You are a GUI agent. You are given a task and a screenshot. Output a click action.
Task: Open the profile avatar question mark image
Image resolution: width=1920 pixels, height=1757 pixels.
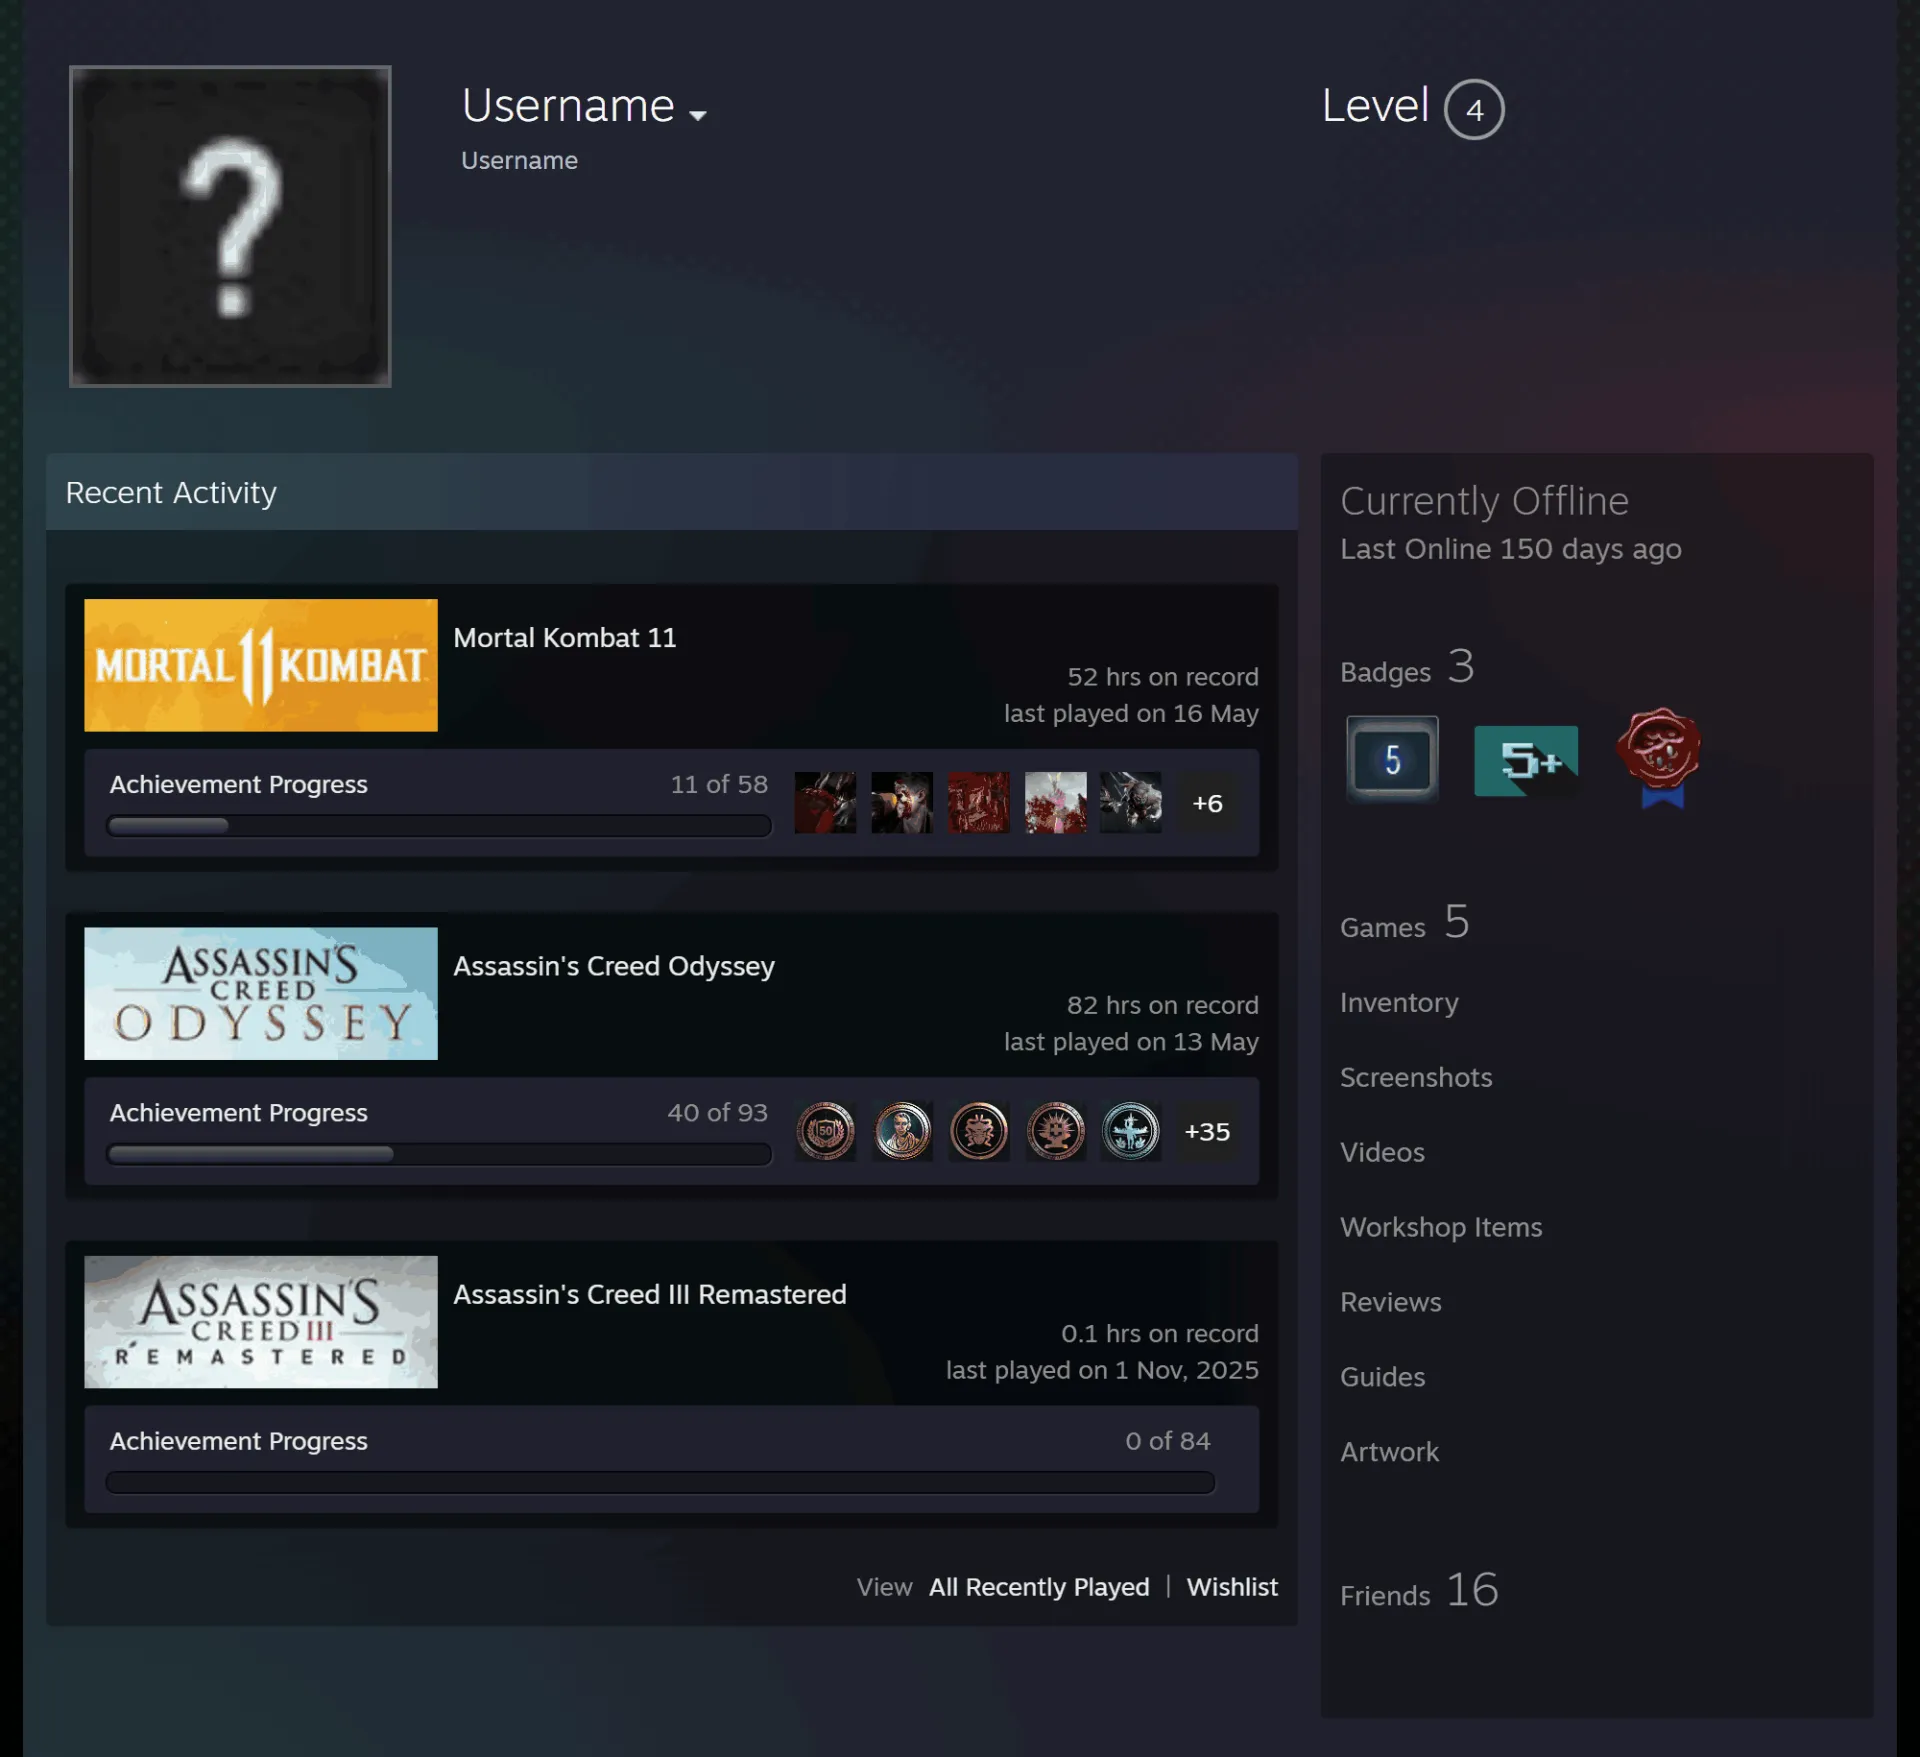click(230, 226)
